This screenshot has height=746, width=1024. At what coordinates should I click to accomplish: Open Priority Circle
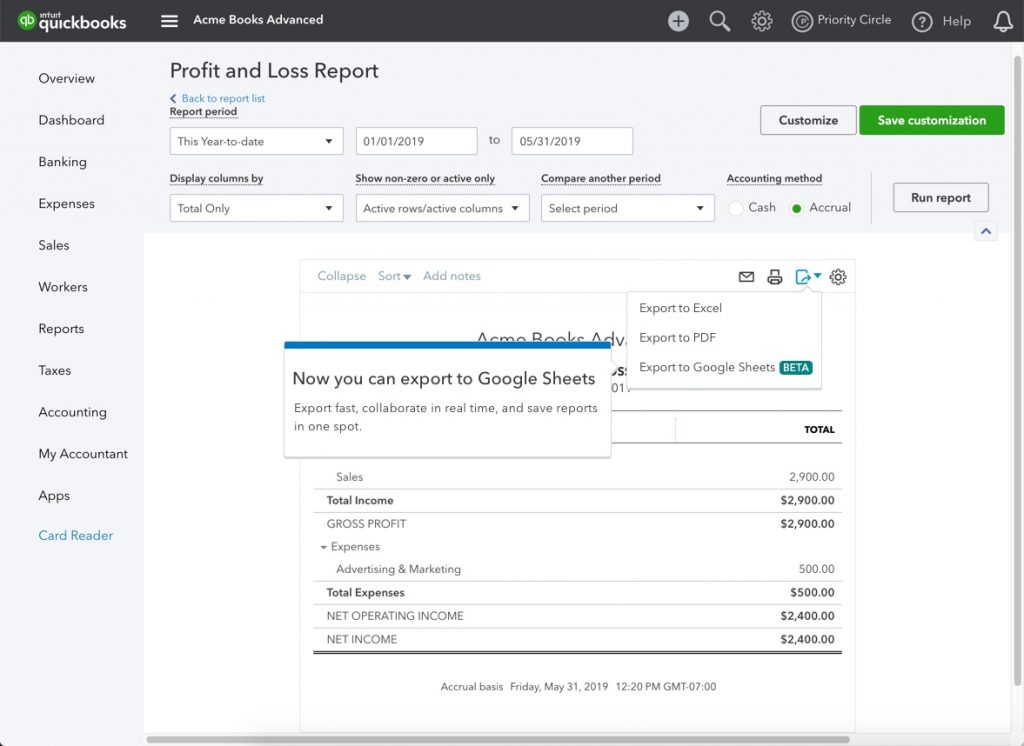pos(841,21)
